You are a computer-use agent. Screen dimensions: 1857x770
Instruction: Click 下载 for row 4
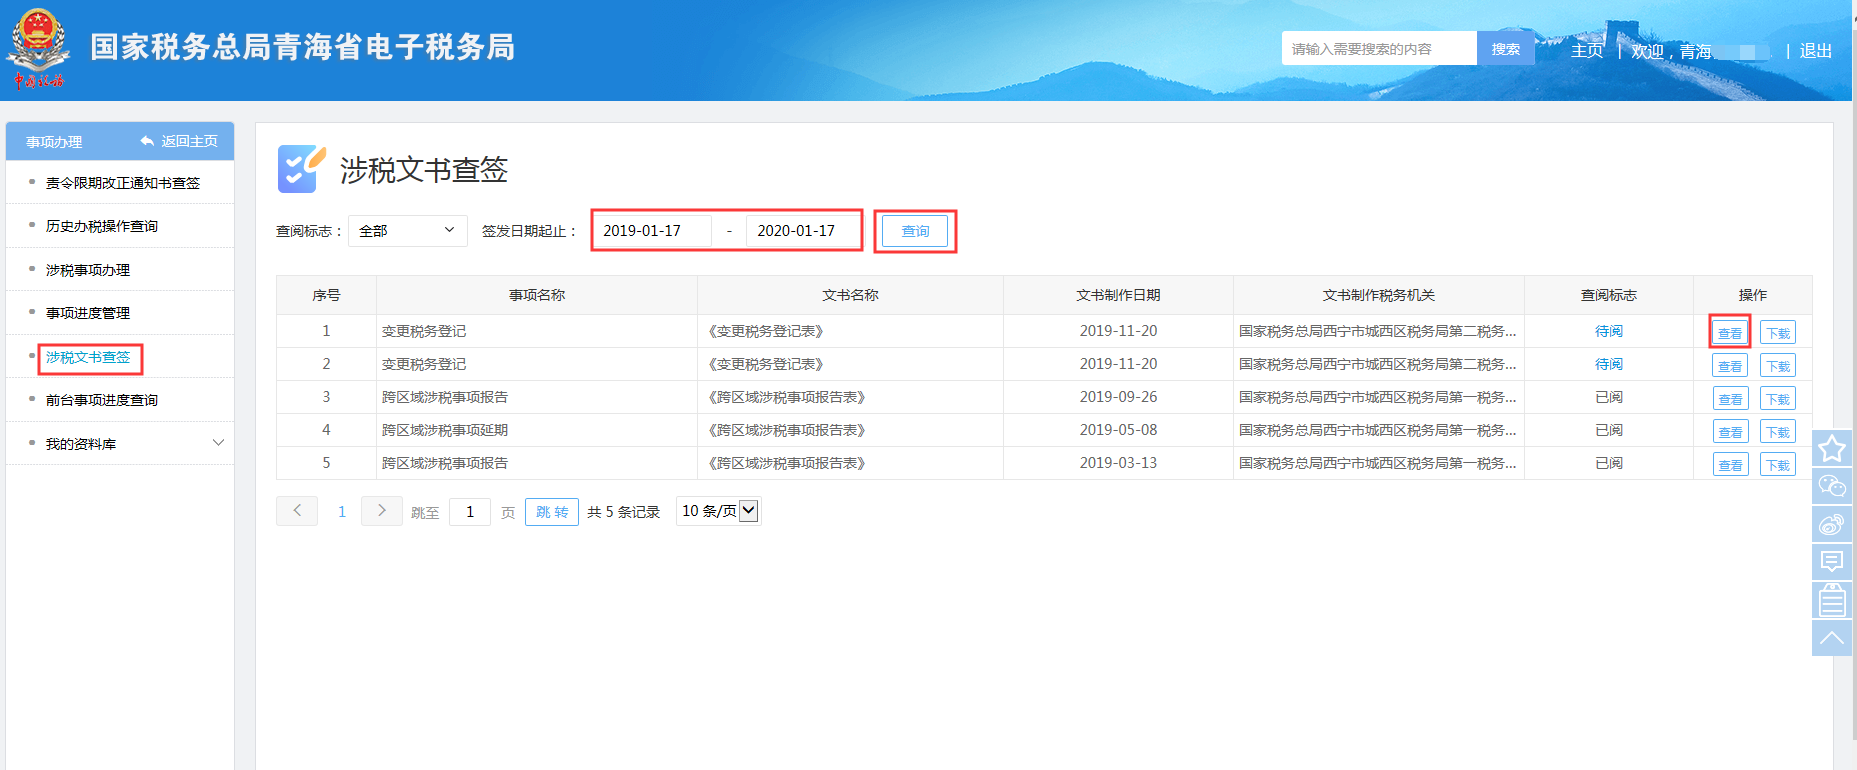coord(1778,432)
